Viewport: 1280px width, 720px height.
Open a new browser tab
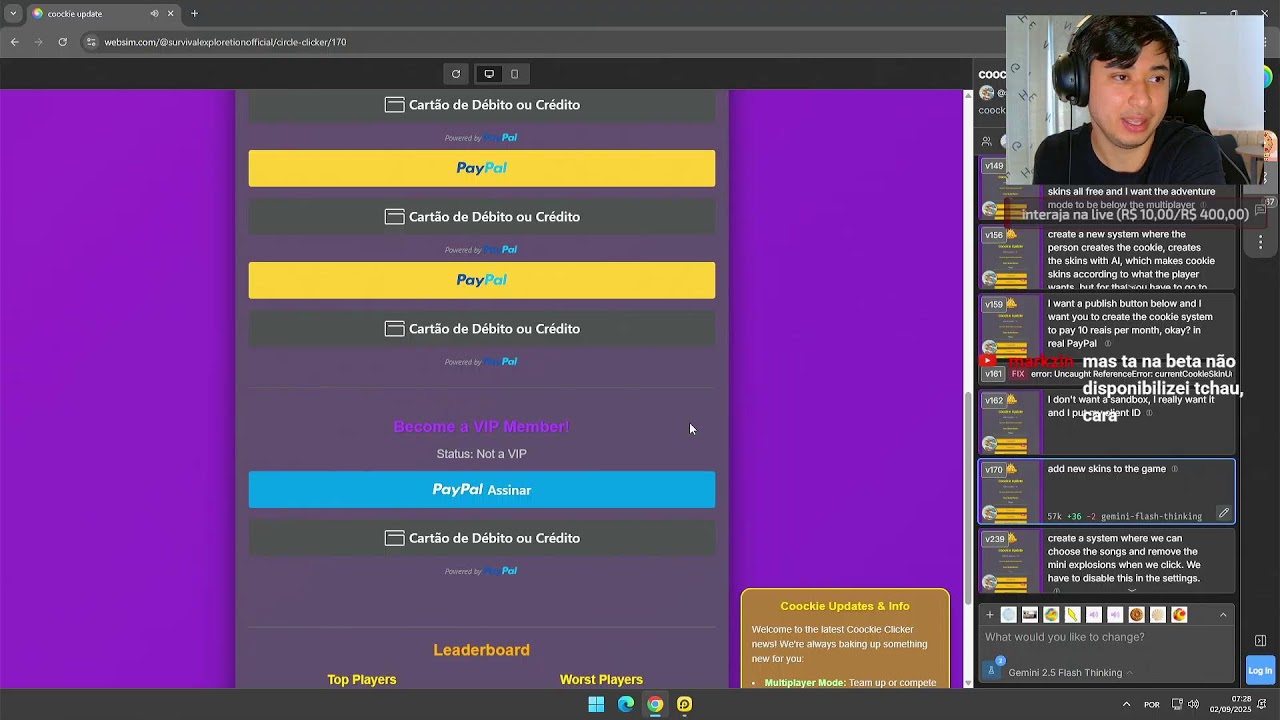click(194, 14)
